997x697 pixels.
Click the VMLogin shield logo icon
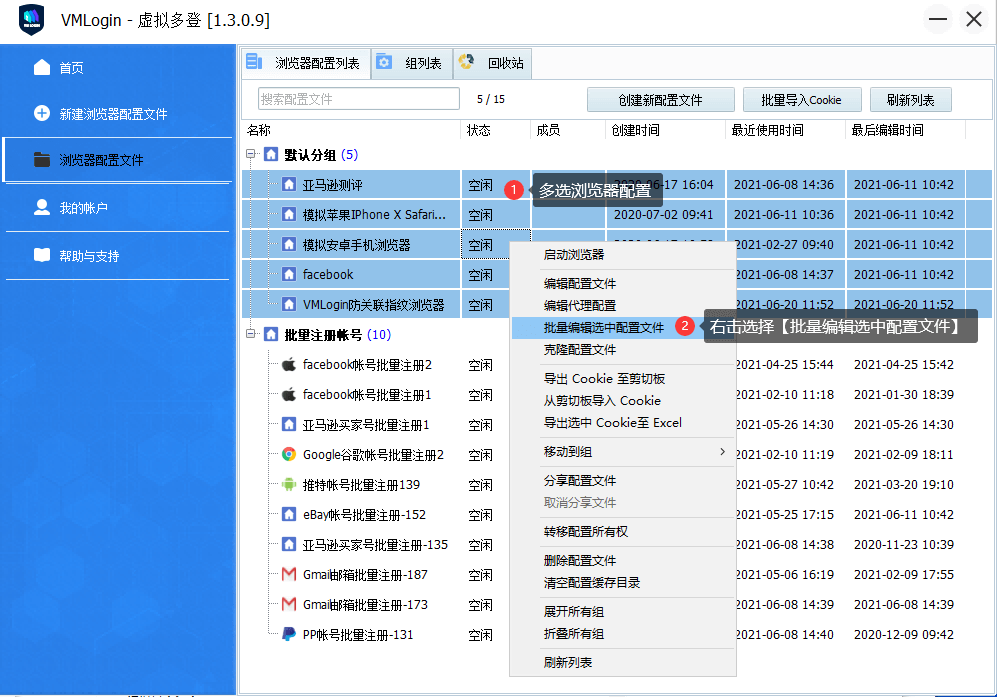31,20
